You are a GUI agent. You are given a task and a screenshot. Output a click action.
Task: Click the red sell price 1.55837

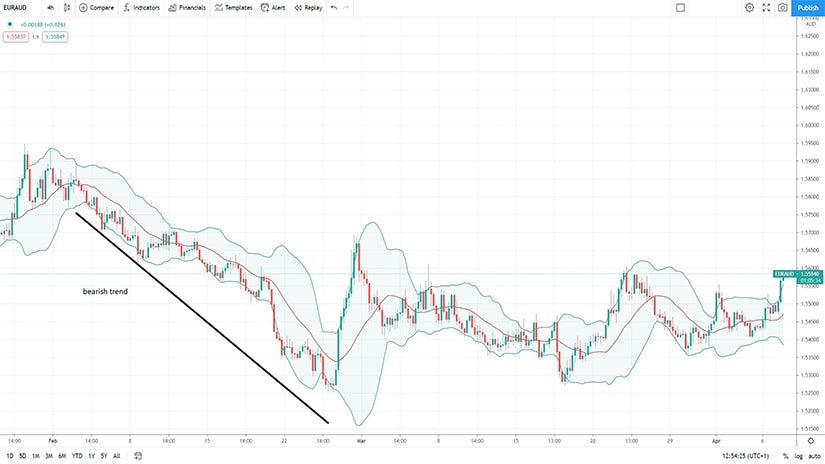coord(16,37)
